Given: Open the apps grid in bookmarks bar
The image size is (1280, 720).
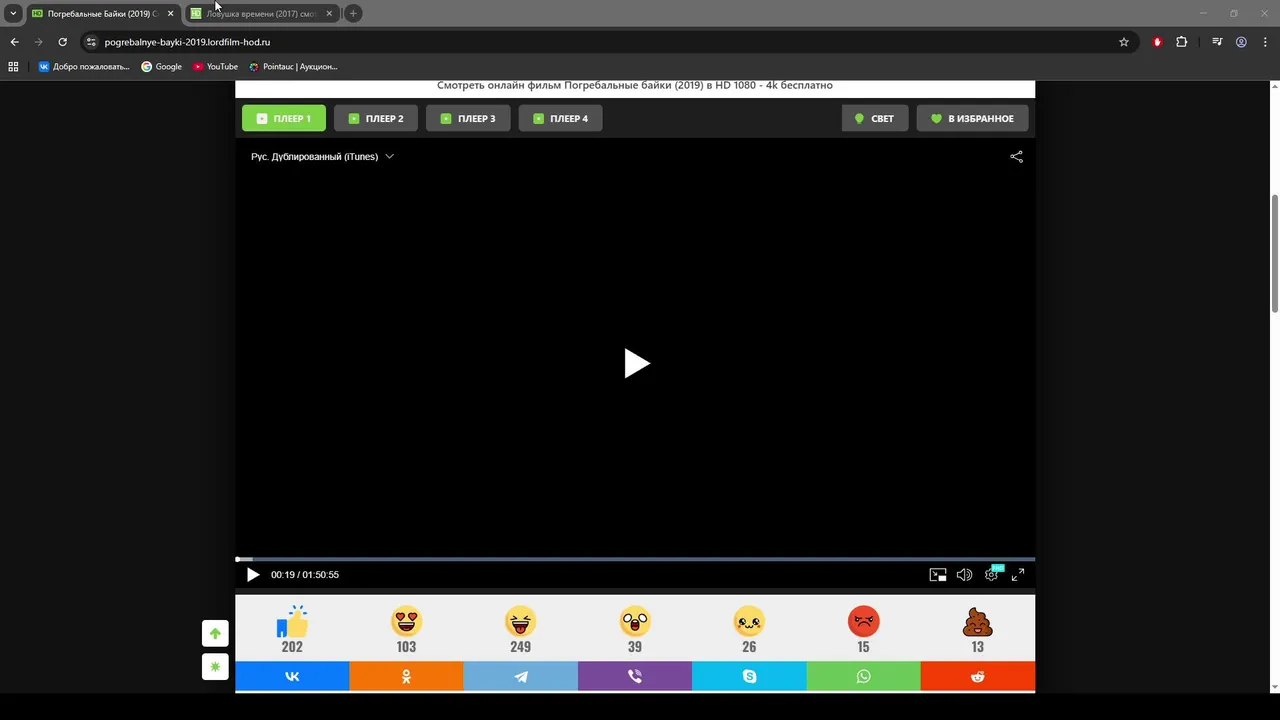Looking at the screenshot, I should (x=13, y=67).
